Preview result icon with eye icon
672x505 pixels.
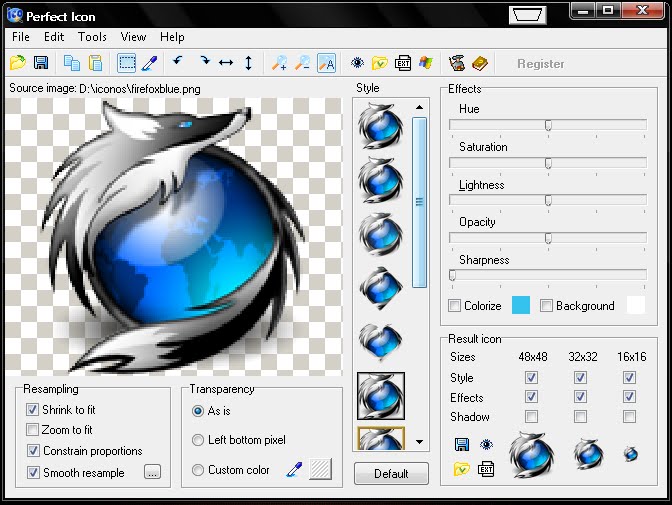tap(486, 445)
